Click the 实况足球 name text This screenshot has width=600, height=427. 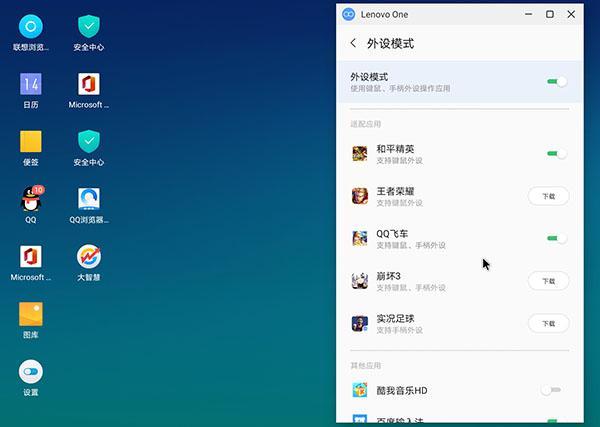point(395,318)
